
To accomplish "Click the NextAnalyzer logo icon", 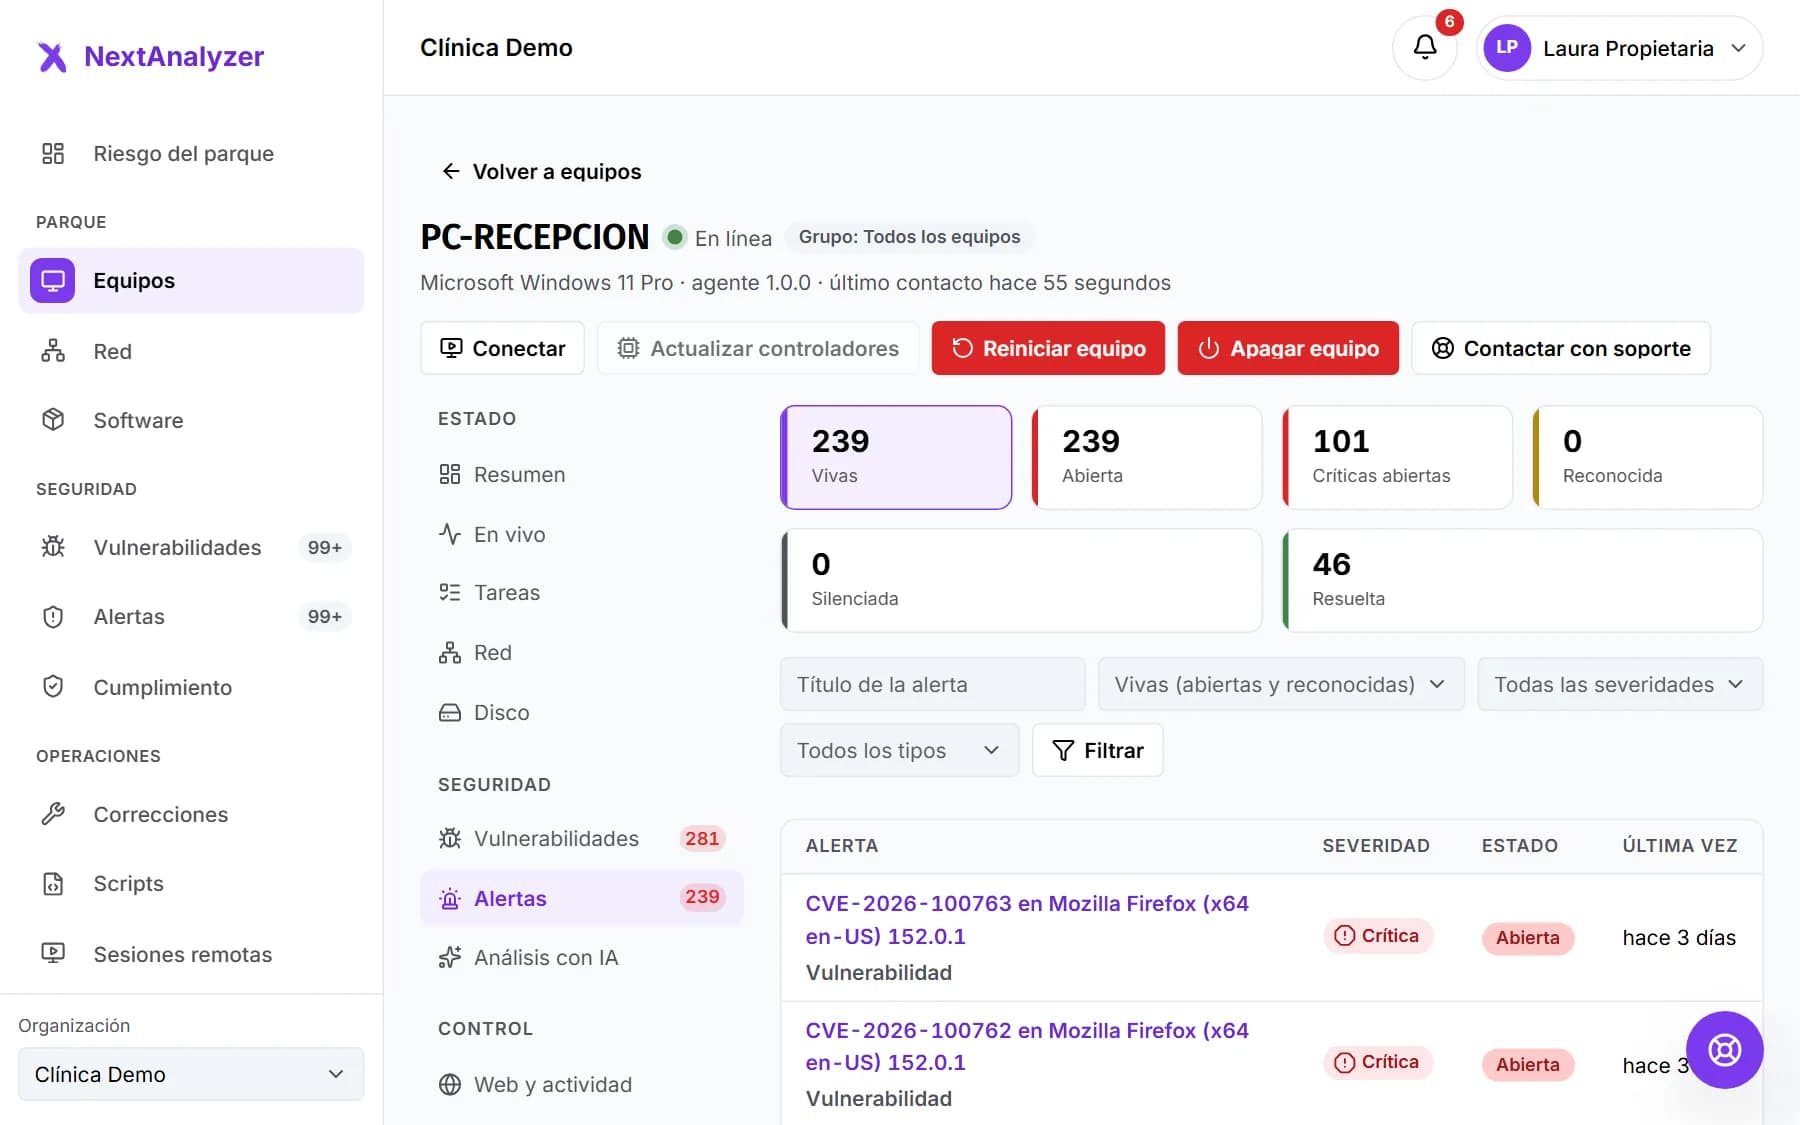I will coord(52,57).
